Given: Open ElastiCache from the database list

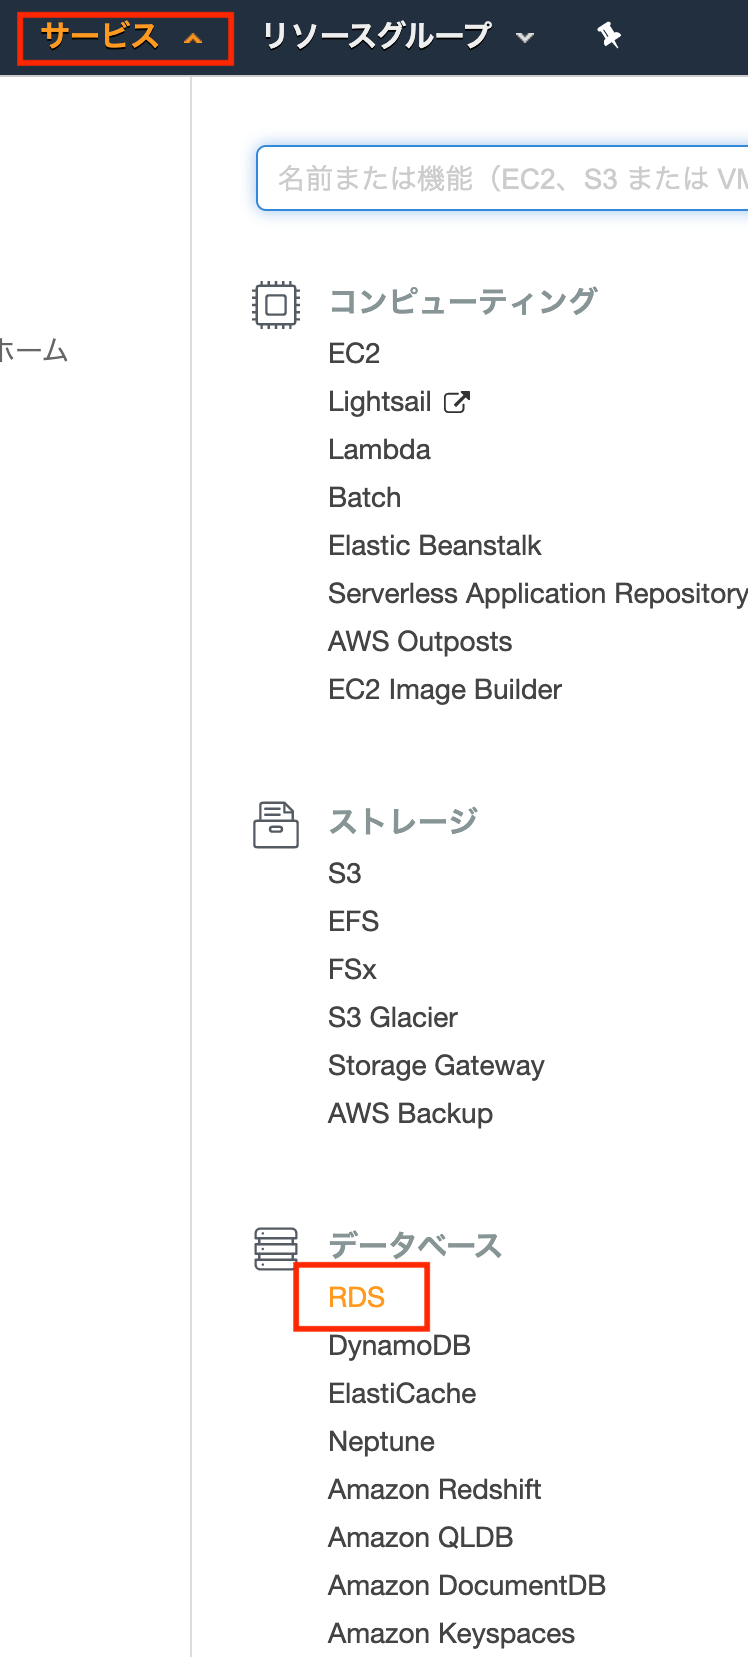Looking at the screenshot, I should (x=402, y=1392).
